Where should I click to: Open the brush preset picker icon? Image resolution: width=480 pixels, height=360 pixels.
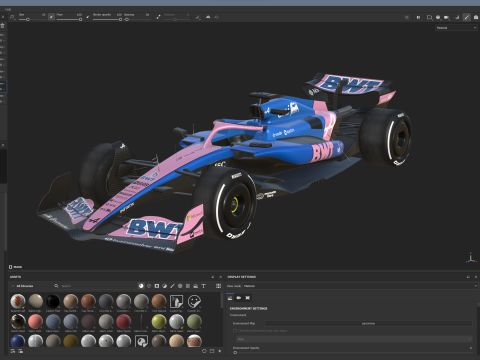12,17
